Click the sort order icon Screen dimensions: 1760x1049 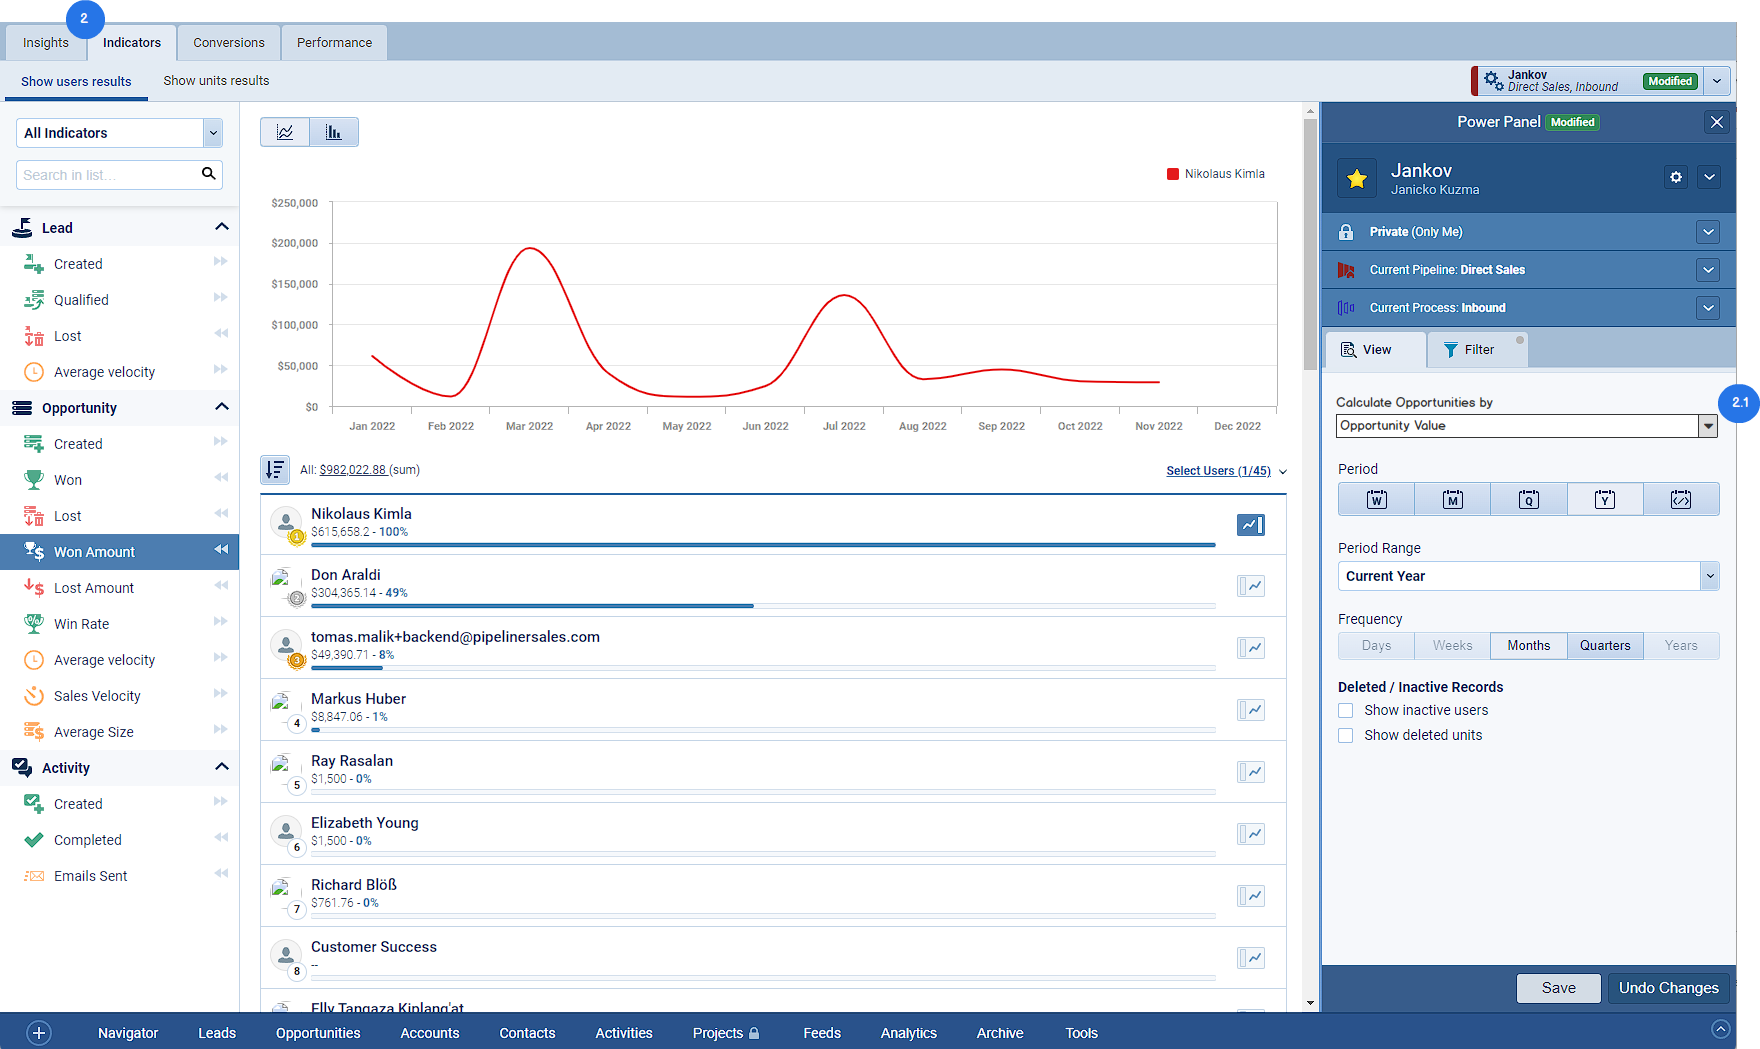point(275,469)
